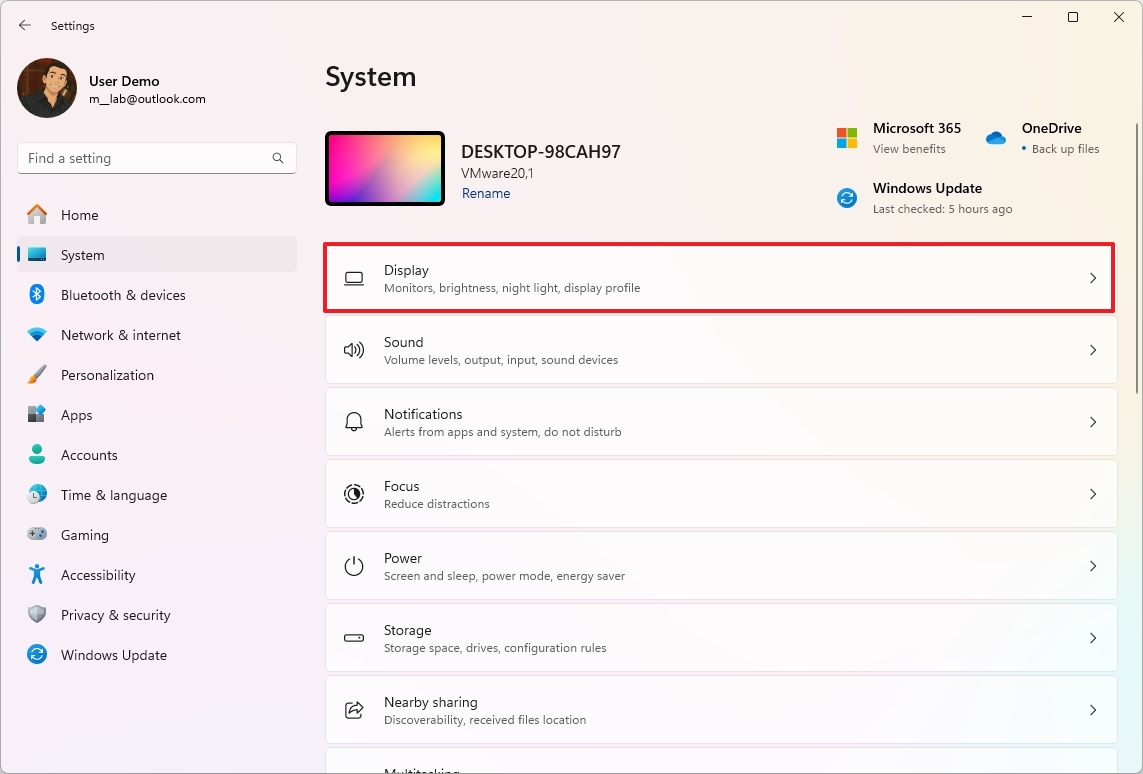Click the Apps icon in the sidebar
This screenshot has height=774, width=1143.
37,415
